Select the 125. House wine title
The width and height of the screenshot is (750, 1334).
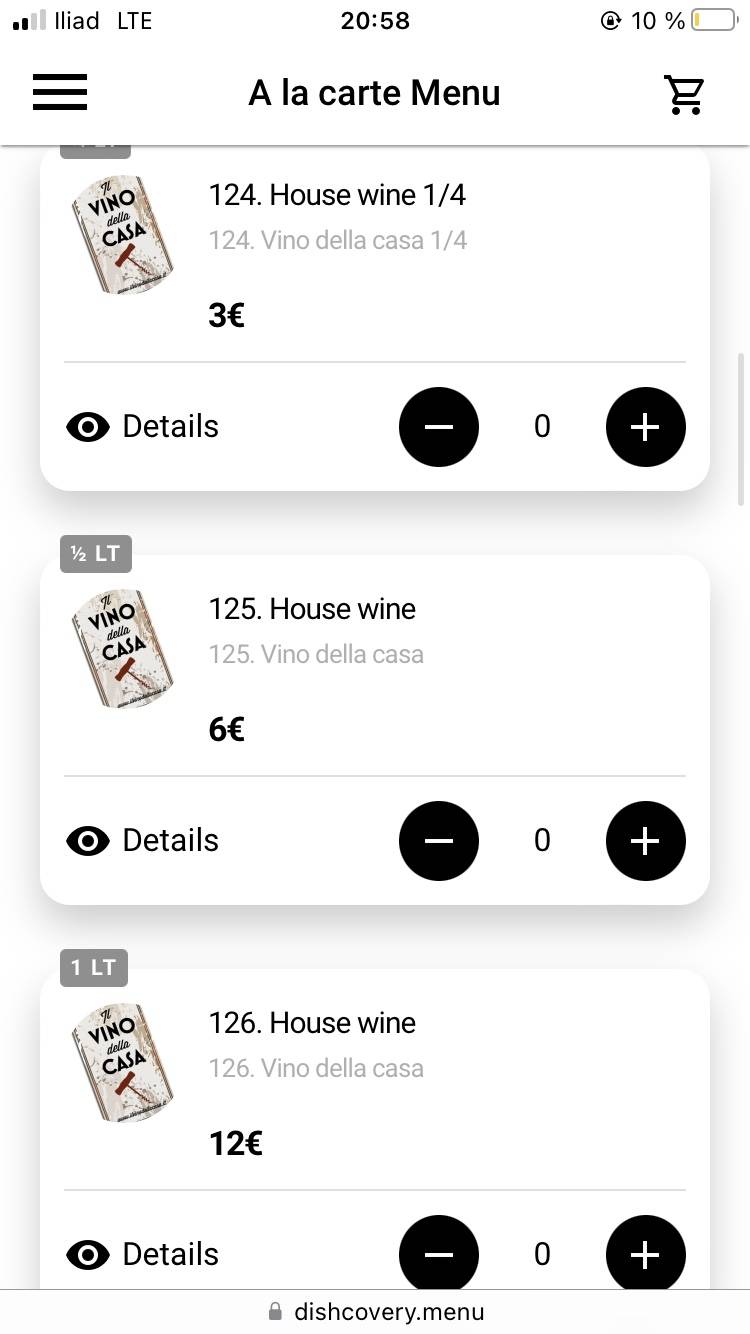(x=312, y=609)
